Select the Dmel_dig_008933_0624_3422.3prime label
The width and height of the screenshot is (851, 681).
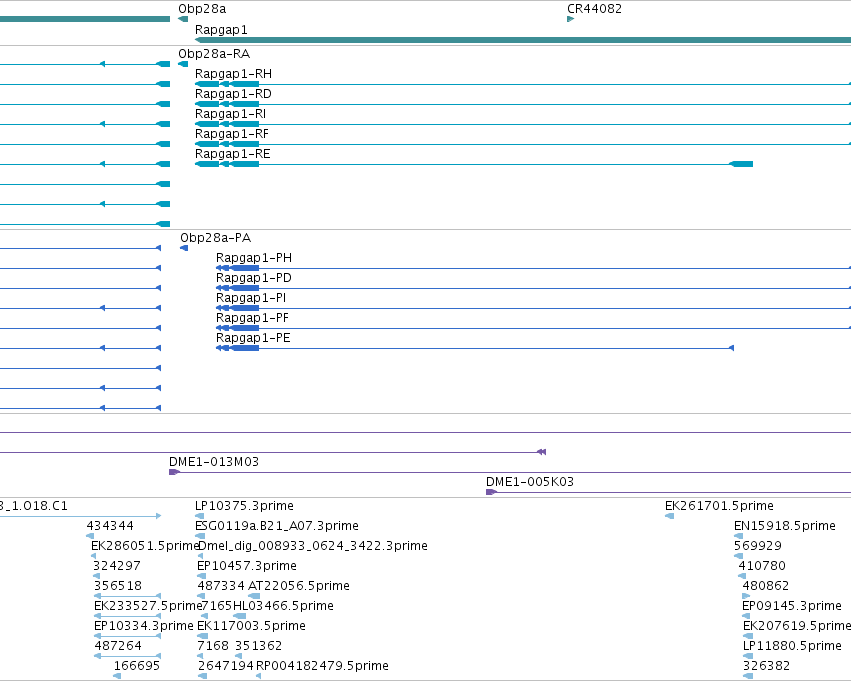(313, 546)
